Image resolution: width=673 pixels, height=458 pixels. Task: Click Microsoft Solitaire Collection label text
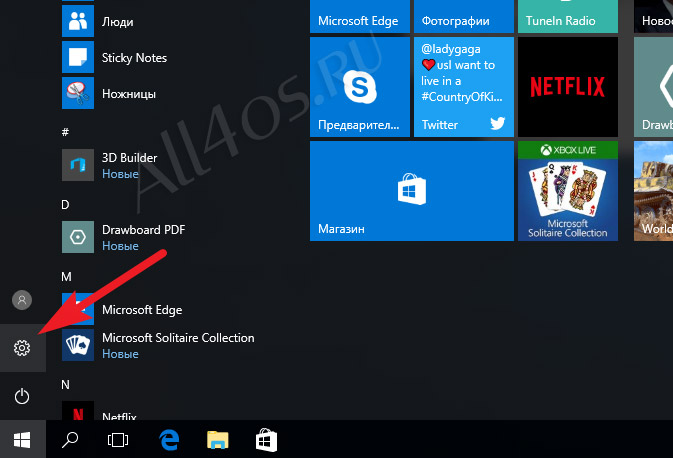178,338
